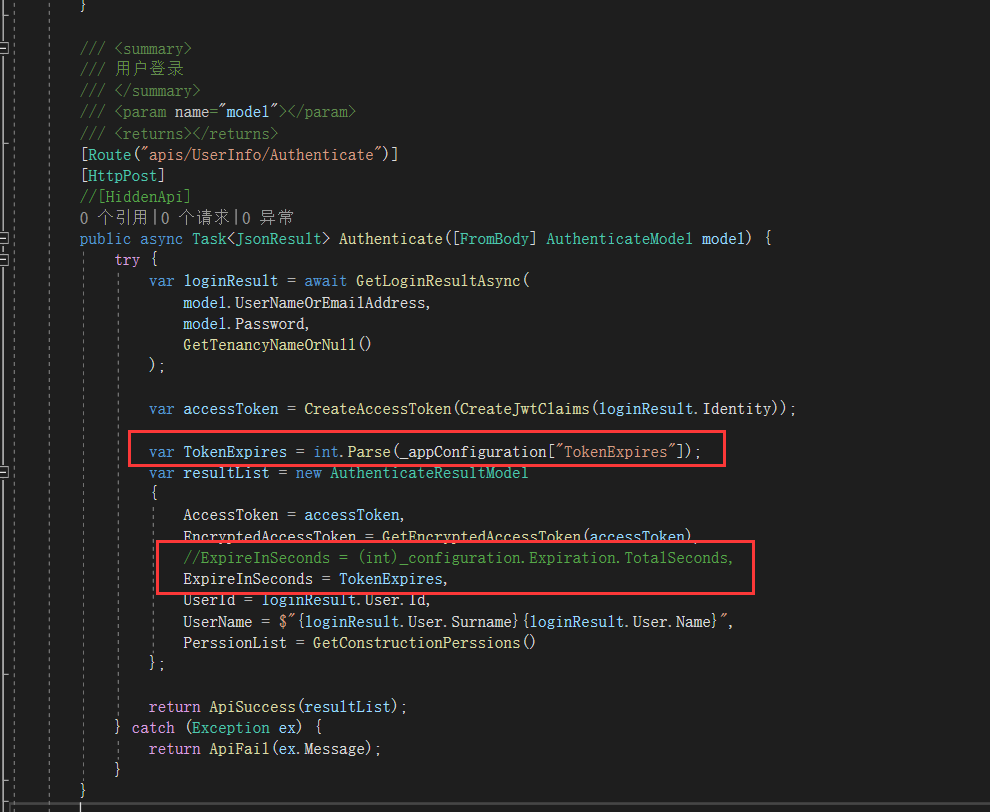Click the AuthenticateModel parameter type
This screenshot has height=812, width=990.
619,239
